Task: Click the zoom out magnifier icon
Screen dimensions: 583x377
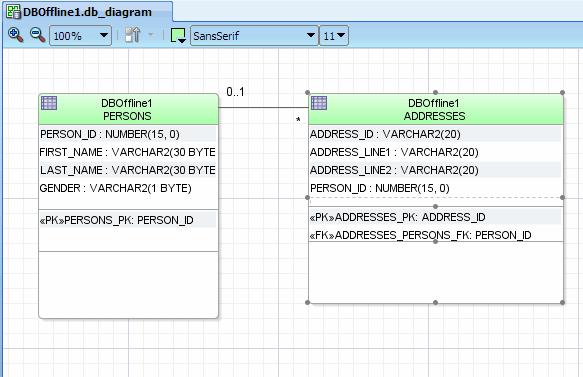Action: click(38, 35)
